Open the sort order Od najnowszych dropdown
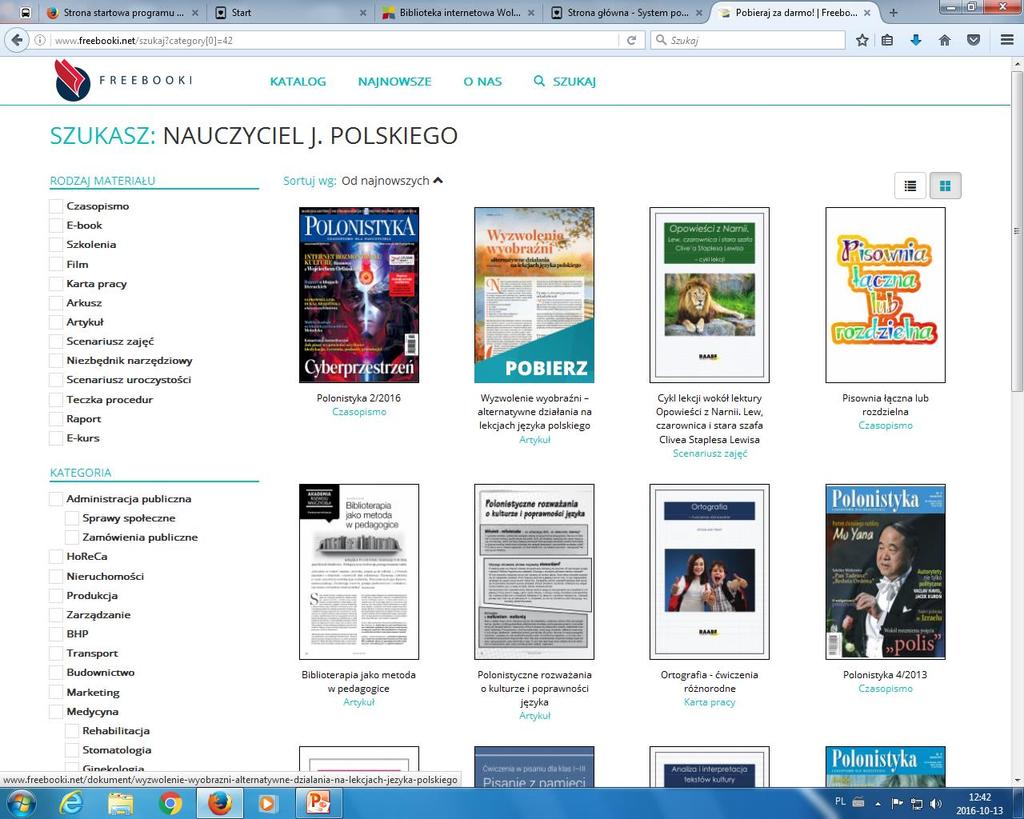The height and width of the screenshot is (819, 1024). (x=392, y=181)
